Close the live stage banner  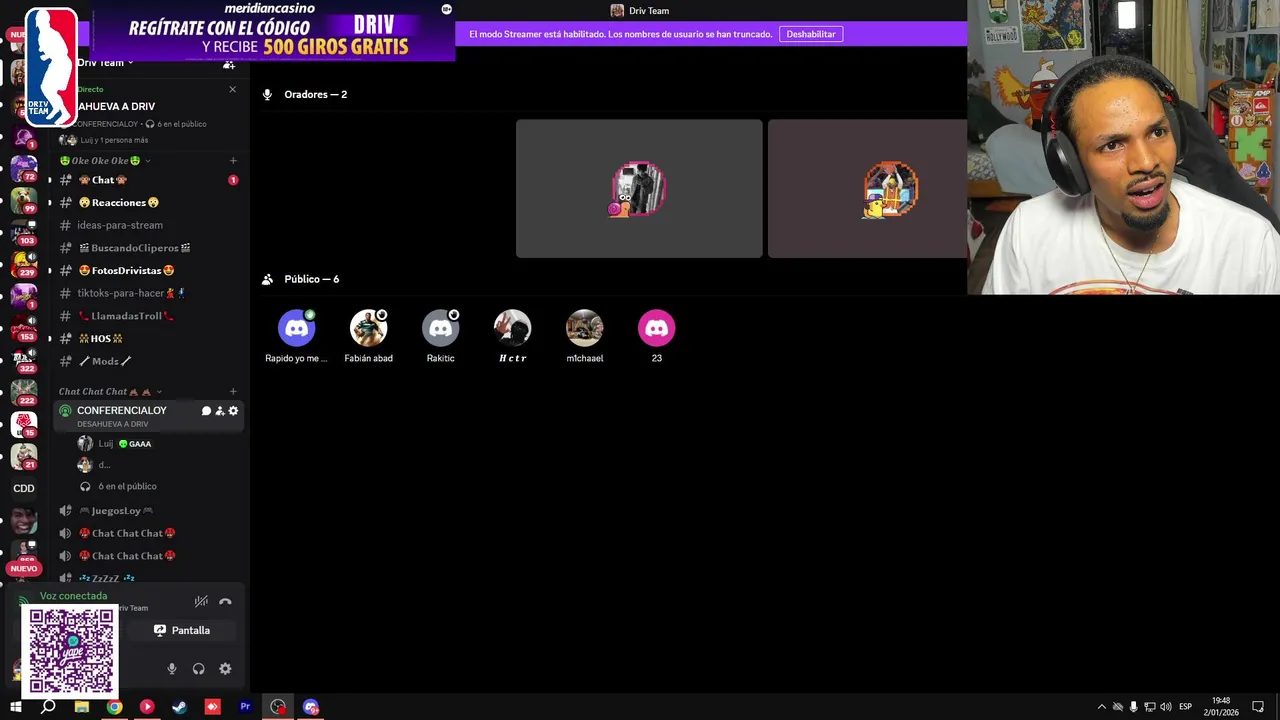click(x=233, y=90)
